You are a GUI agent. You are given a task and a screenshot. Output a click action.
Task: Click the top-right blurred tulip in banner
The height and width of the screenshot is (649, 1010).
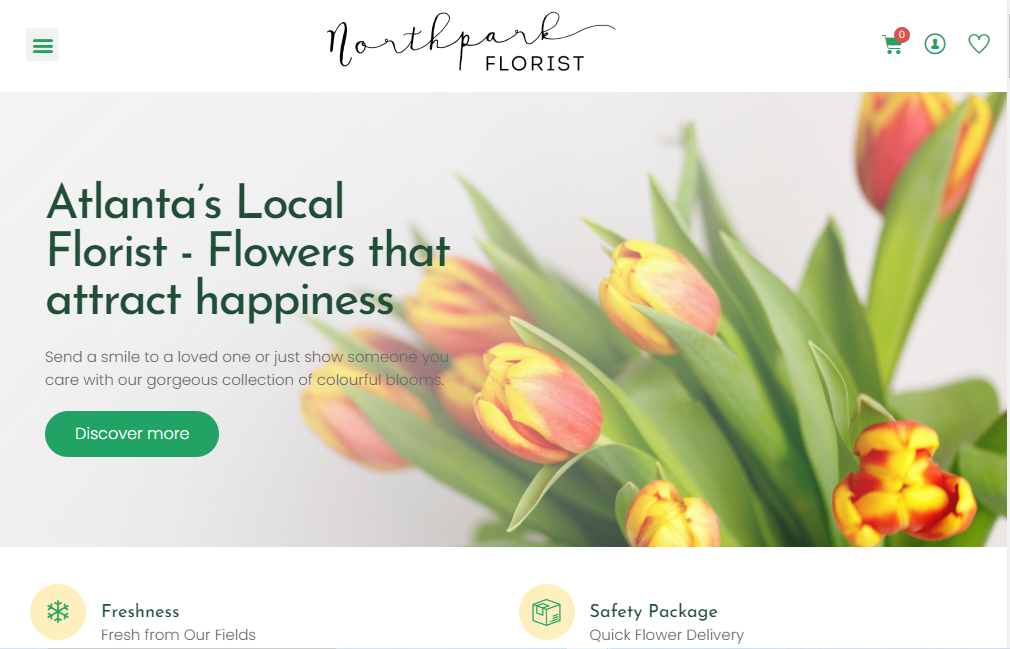pyautogui.click(x=922, y=151)
